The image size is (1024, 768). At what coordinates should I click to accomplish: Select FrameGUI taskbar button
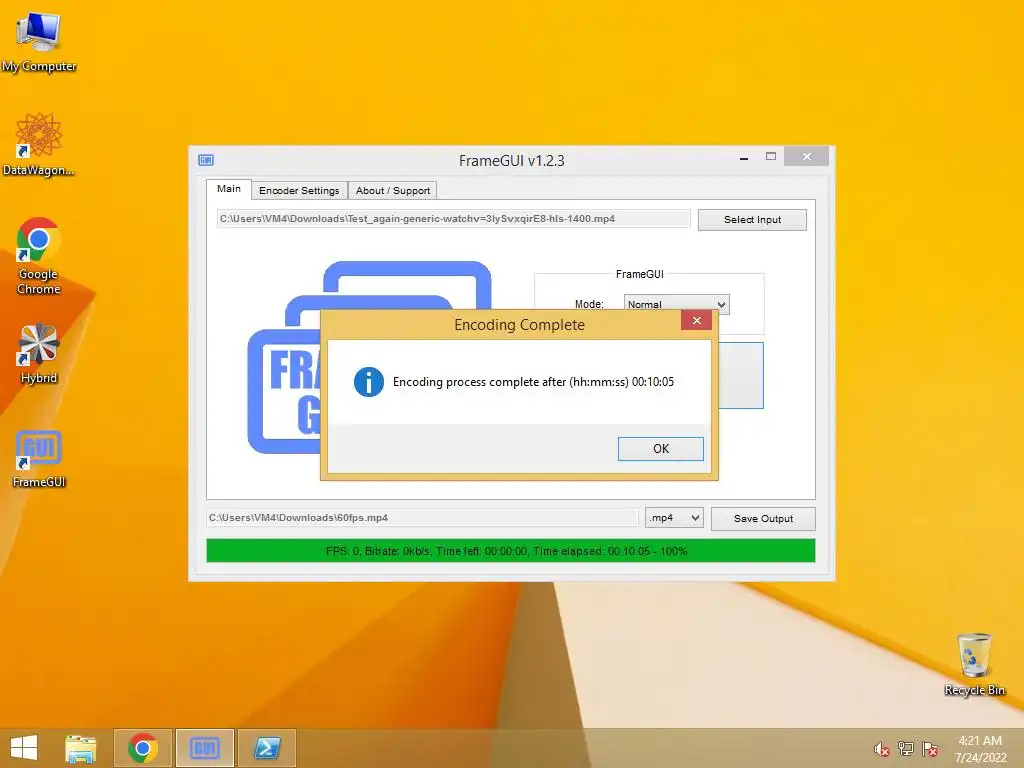pyautogui.click(x=204, y=748)
